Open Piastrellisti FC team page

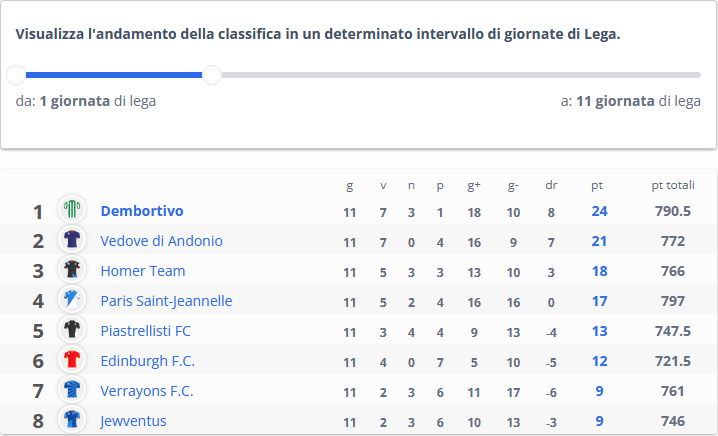(146, 331)
